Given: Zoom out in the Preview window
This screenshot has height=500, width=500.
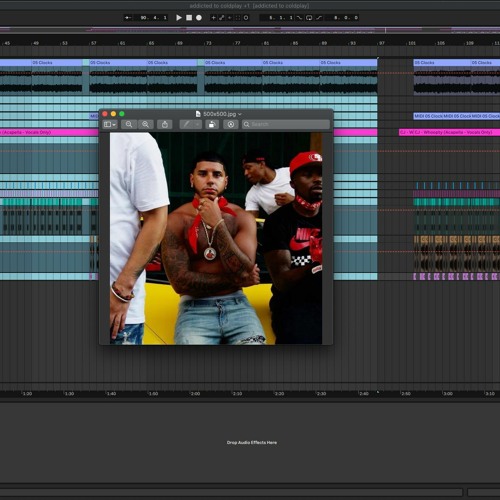Looking at the screenshot, I should click(x=129, y=124).
